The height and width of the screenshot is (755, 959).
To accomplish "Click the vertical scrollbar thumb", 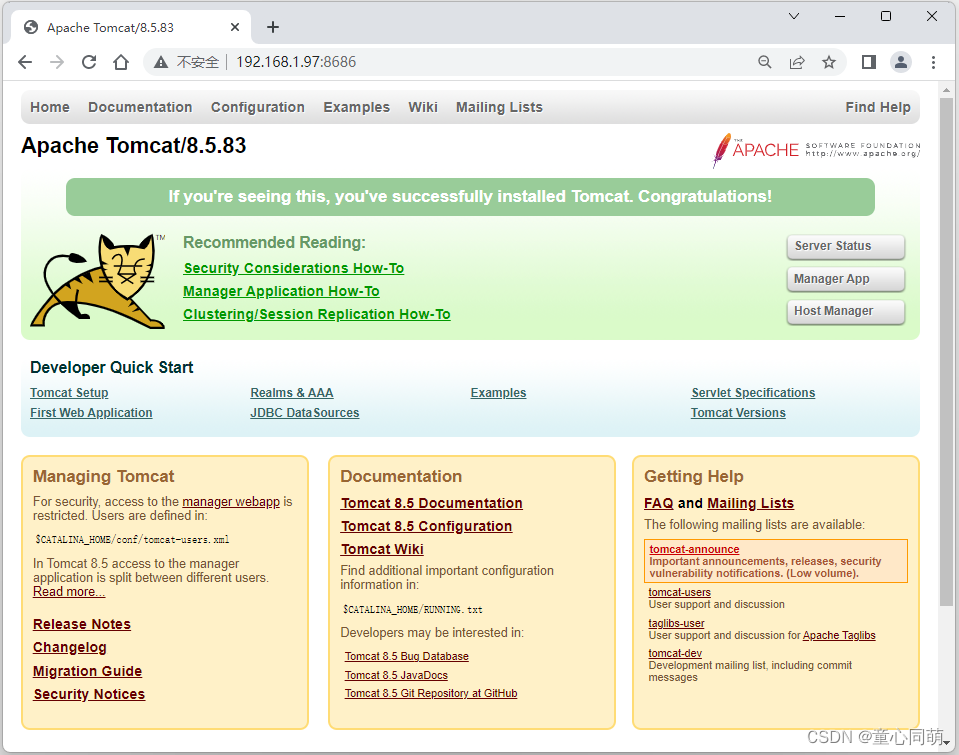I will pyautogui.click(x=946, y=352).
